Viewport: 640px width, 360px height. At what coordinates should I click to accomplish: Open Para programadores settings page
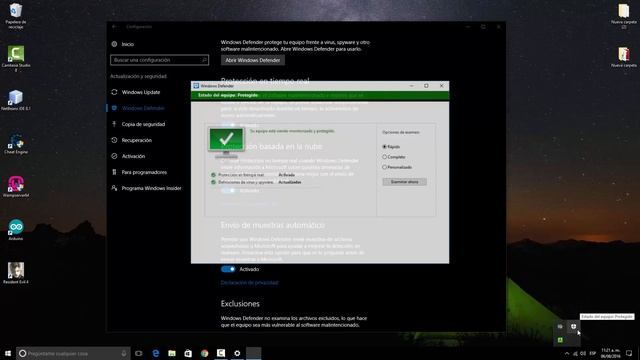tap(144, 172)
